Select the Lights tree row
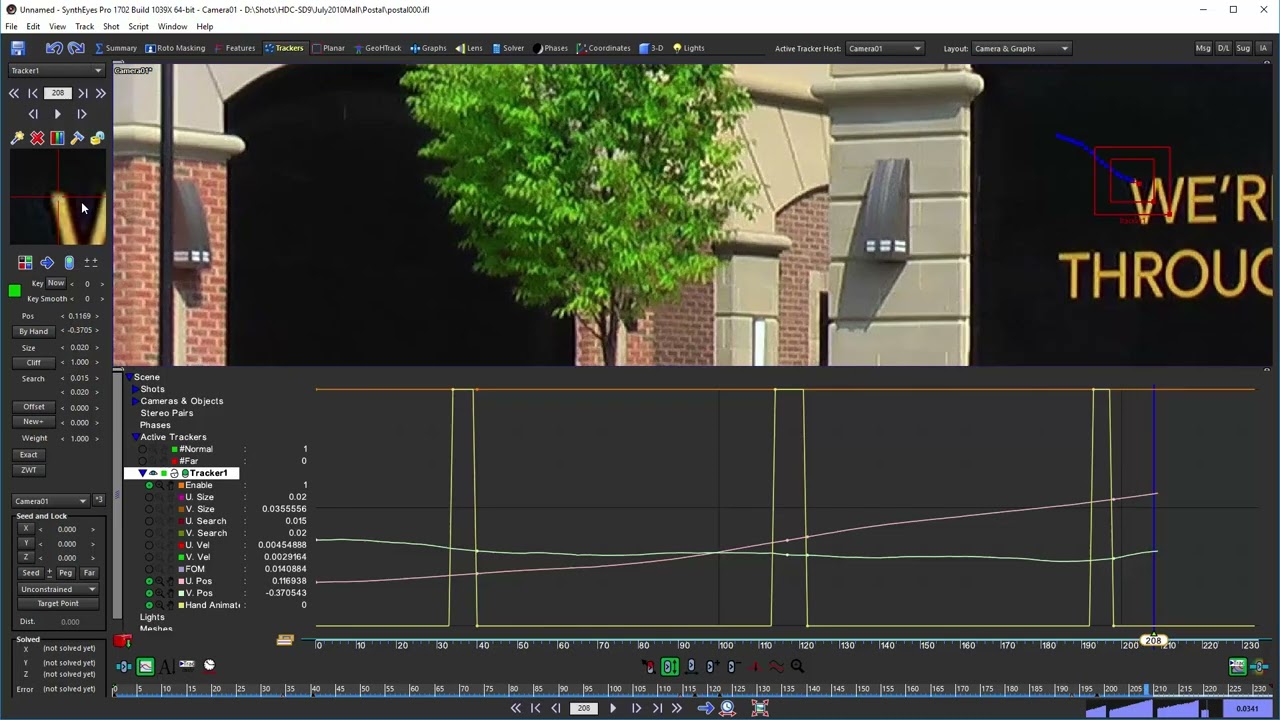 (x=152, y=617)
